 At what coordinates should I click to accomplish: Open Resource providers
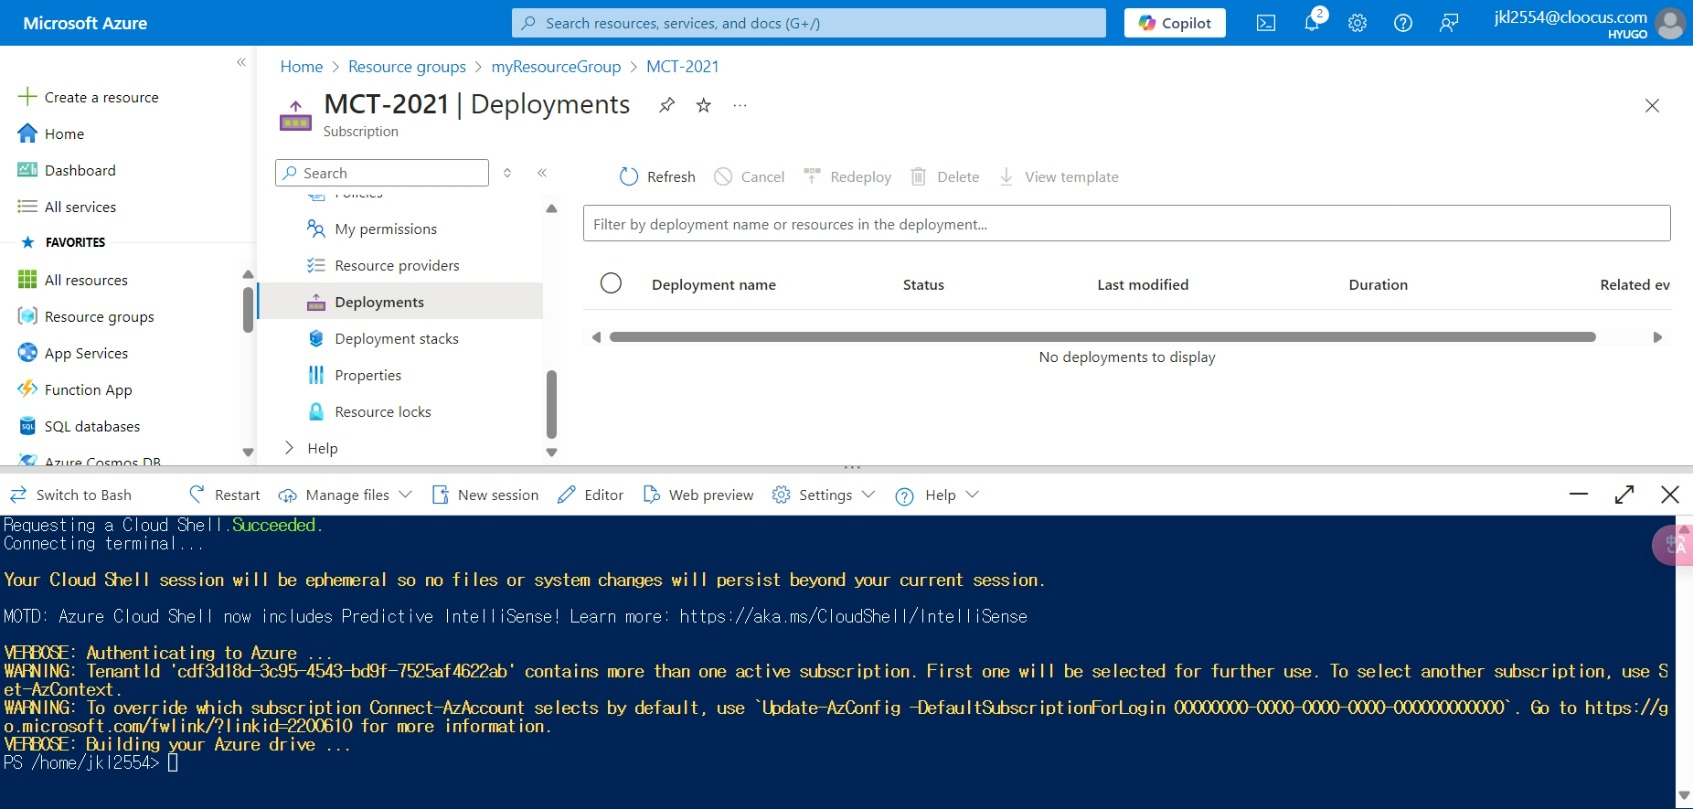coord(397,265)
